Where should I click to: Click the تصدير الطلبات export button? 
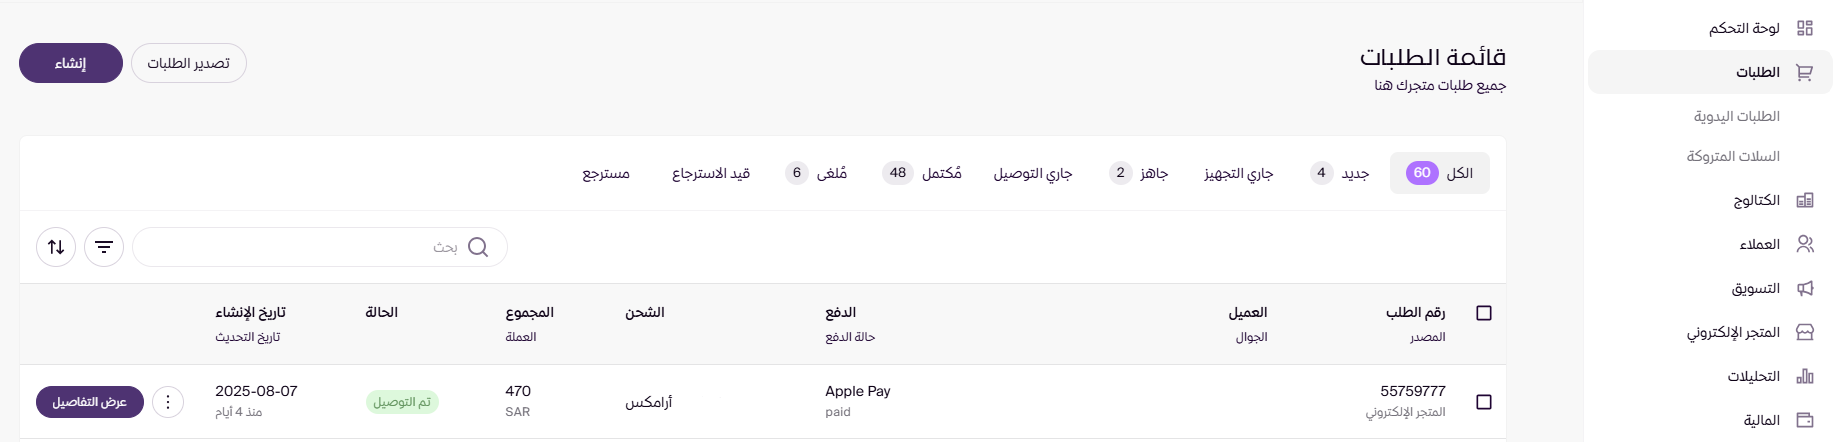point(189,63)
